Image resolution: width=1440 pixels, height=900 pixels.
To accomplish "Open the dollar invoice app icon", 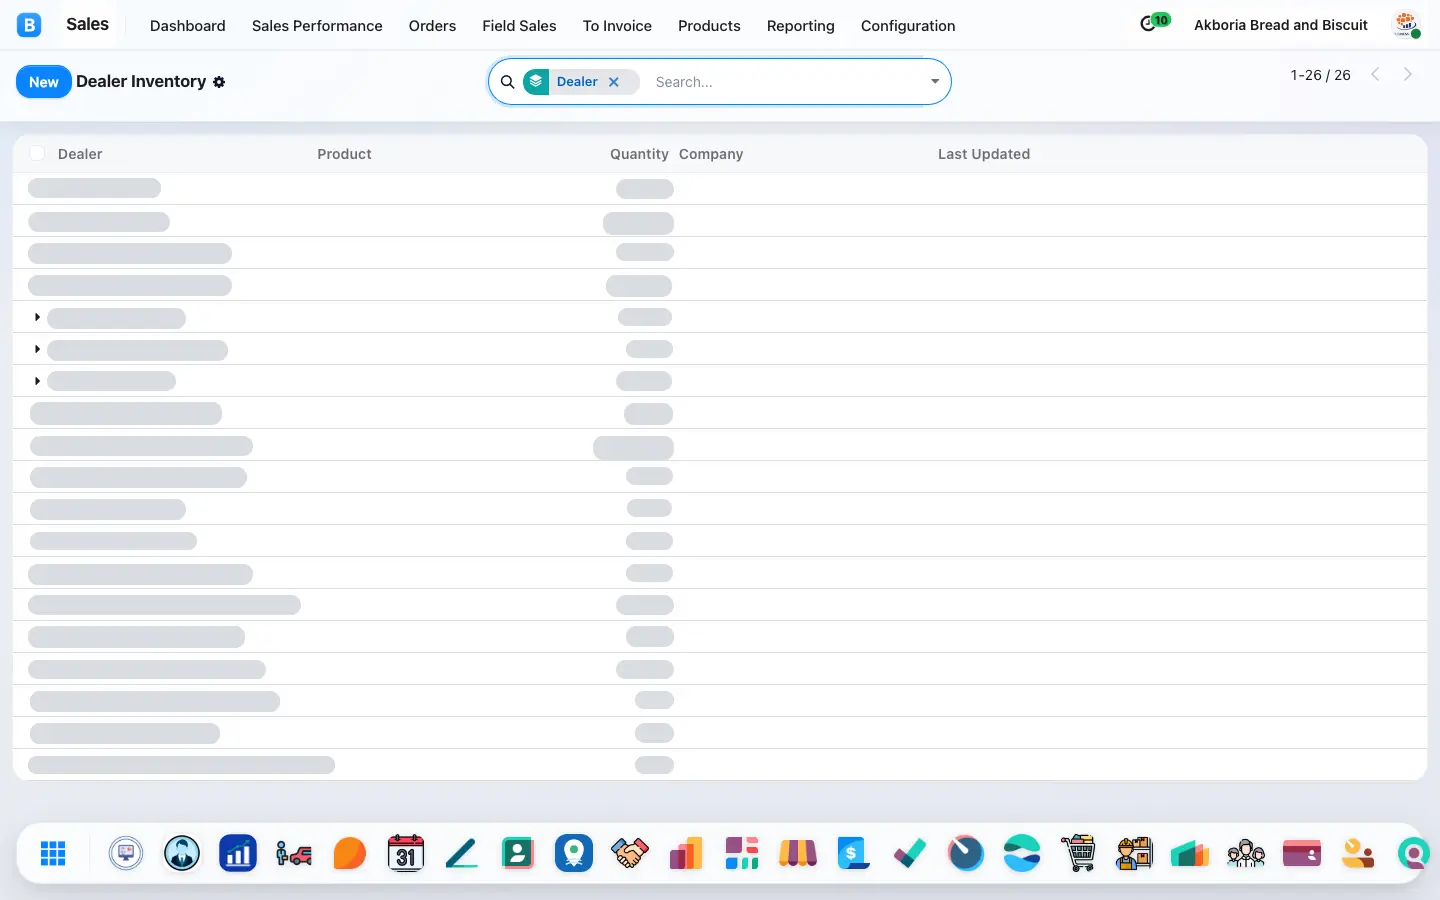I will (854, 853).
